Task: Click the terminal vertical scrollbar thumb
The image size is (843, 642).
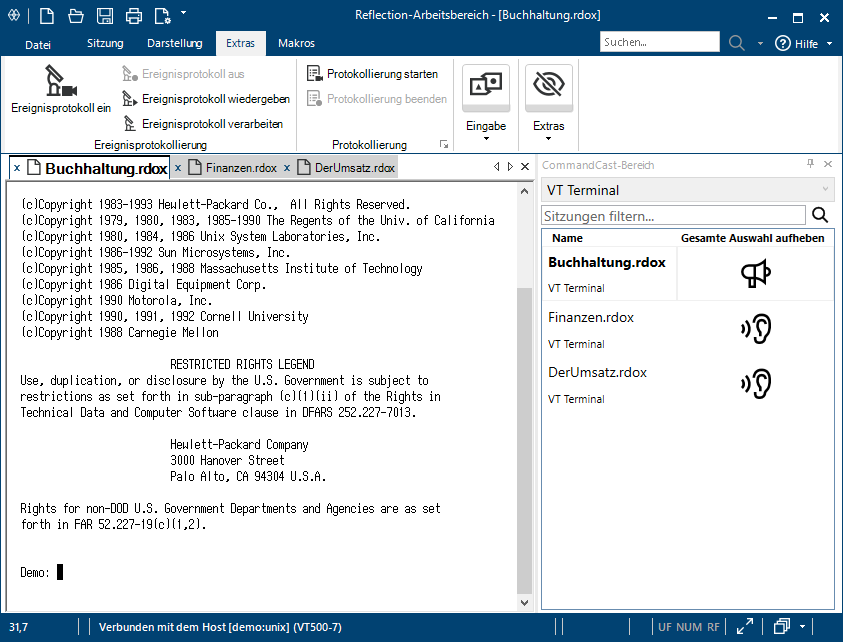Action: (x=525, y=441)
